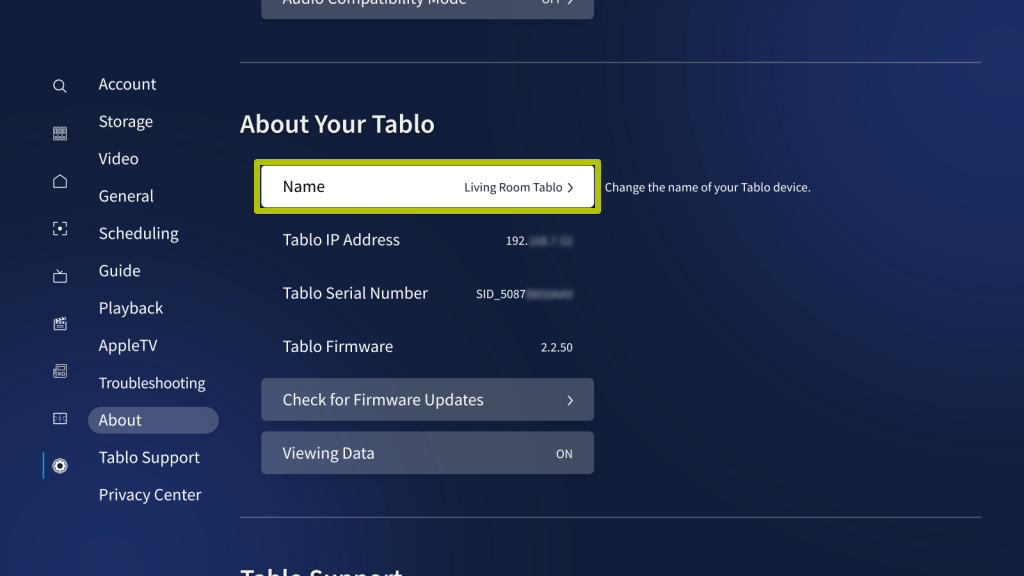Open the Sports field icon
This screenshot has width=1024, height=576.
59,419
